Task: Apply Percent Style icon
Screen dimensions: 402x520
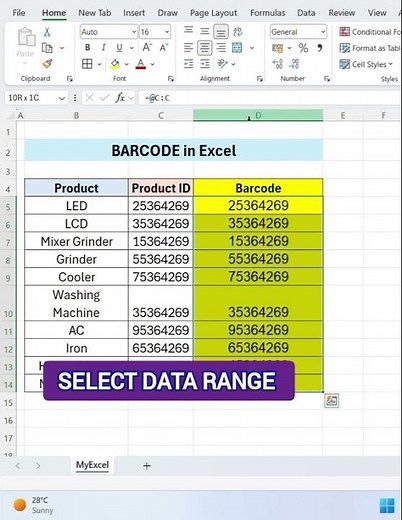Action: pyautogui.click(x=303, y=48)
